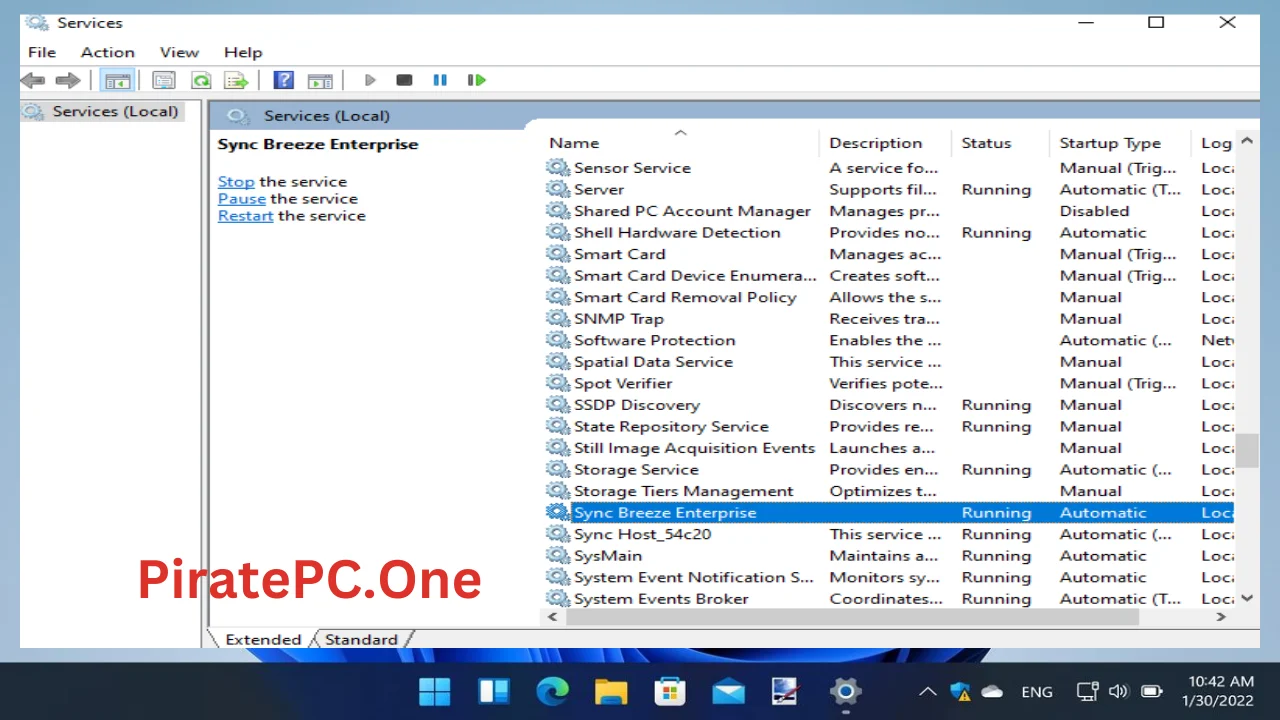Image resolution: width=1280 pixels, height=720 pixels.
Task: Toggle Show/Hide Action Pane icon
Action: click(x=320, y=80)
